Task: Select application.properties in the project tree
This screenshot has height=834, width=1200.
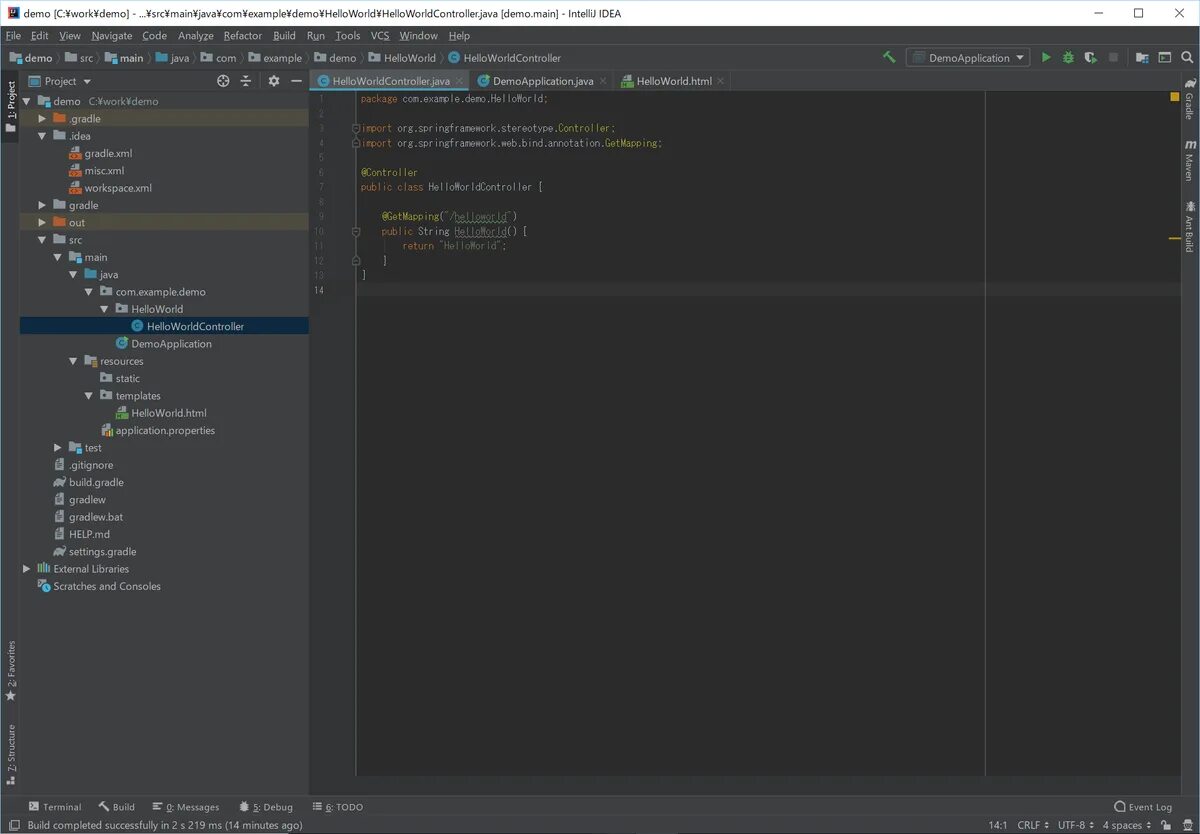Action: point(164,431)
